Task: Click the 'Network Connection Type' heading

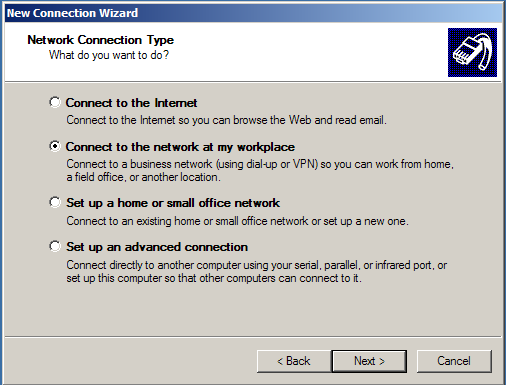Action: point(100,40)
